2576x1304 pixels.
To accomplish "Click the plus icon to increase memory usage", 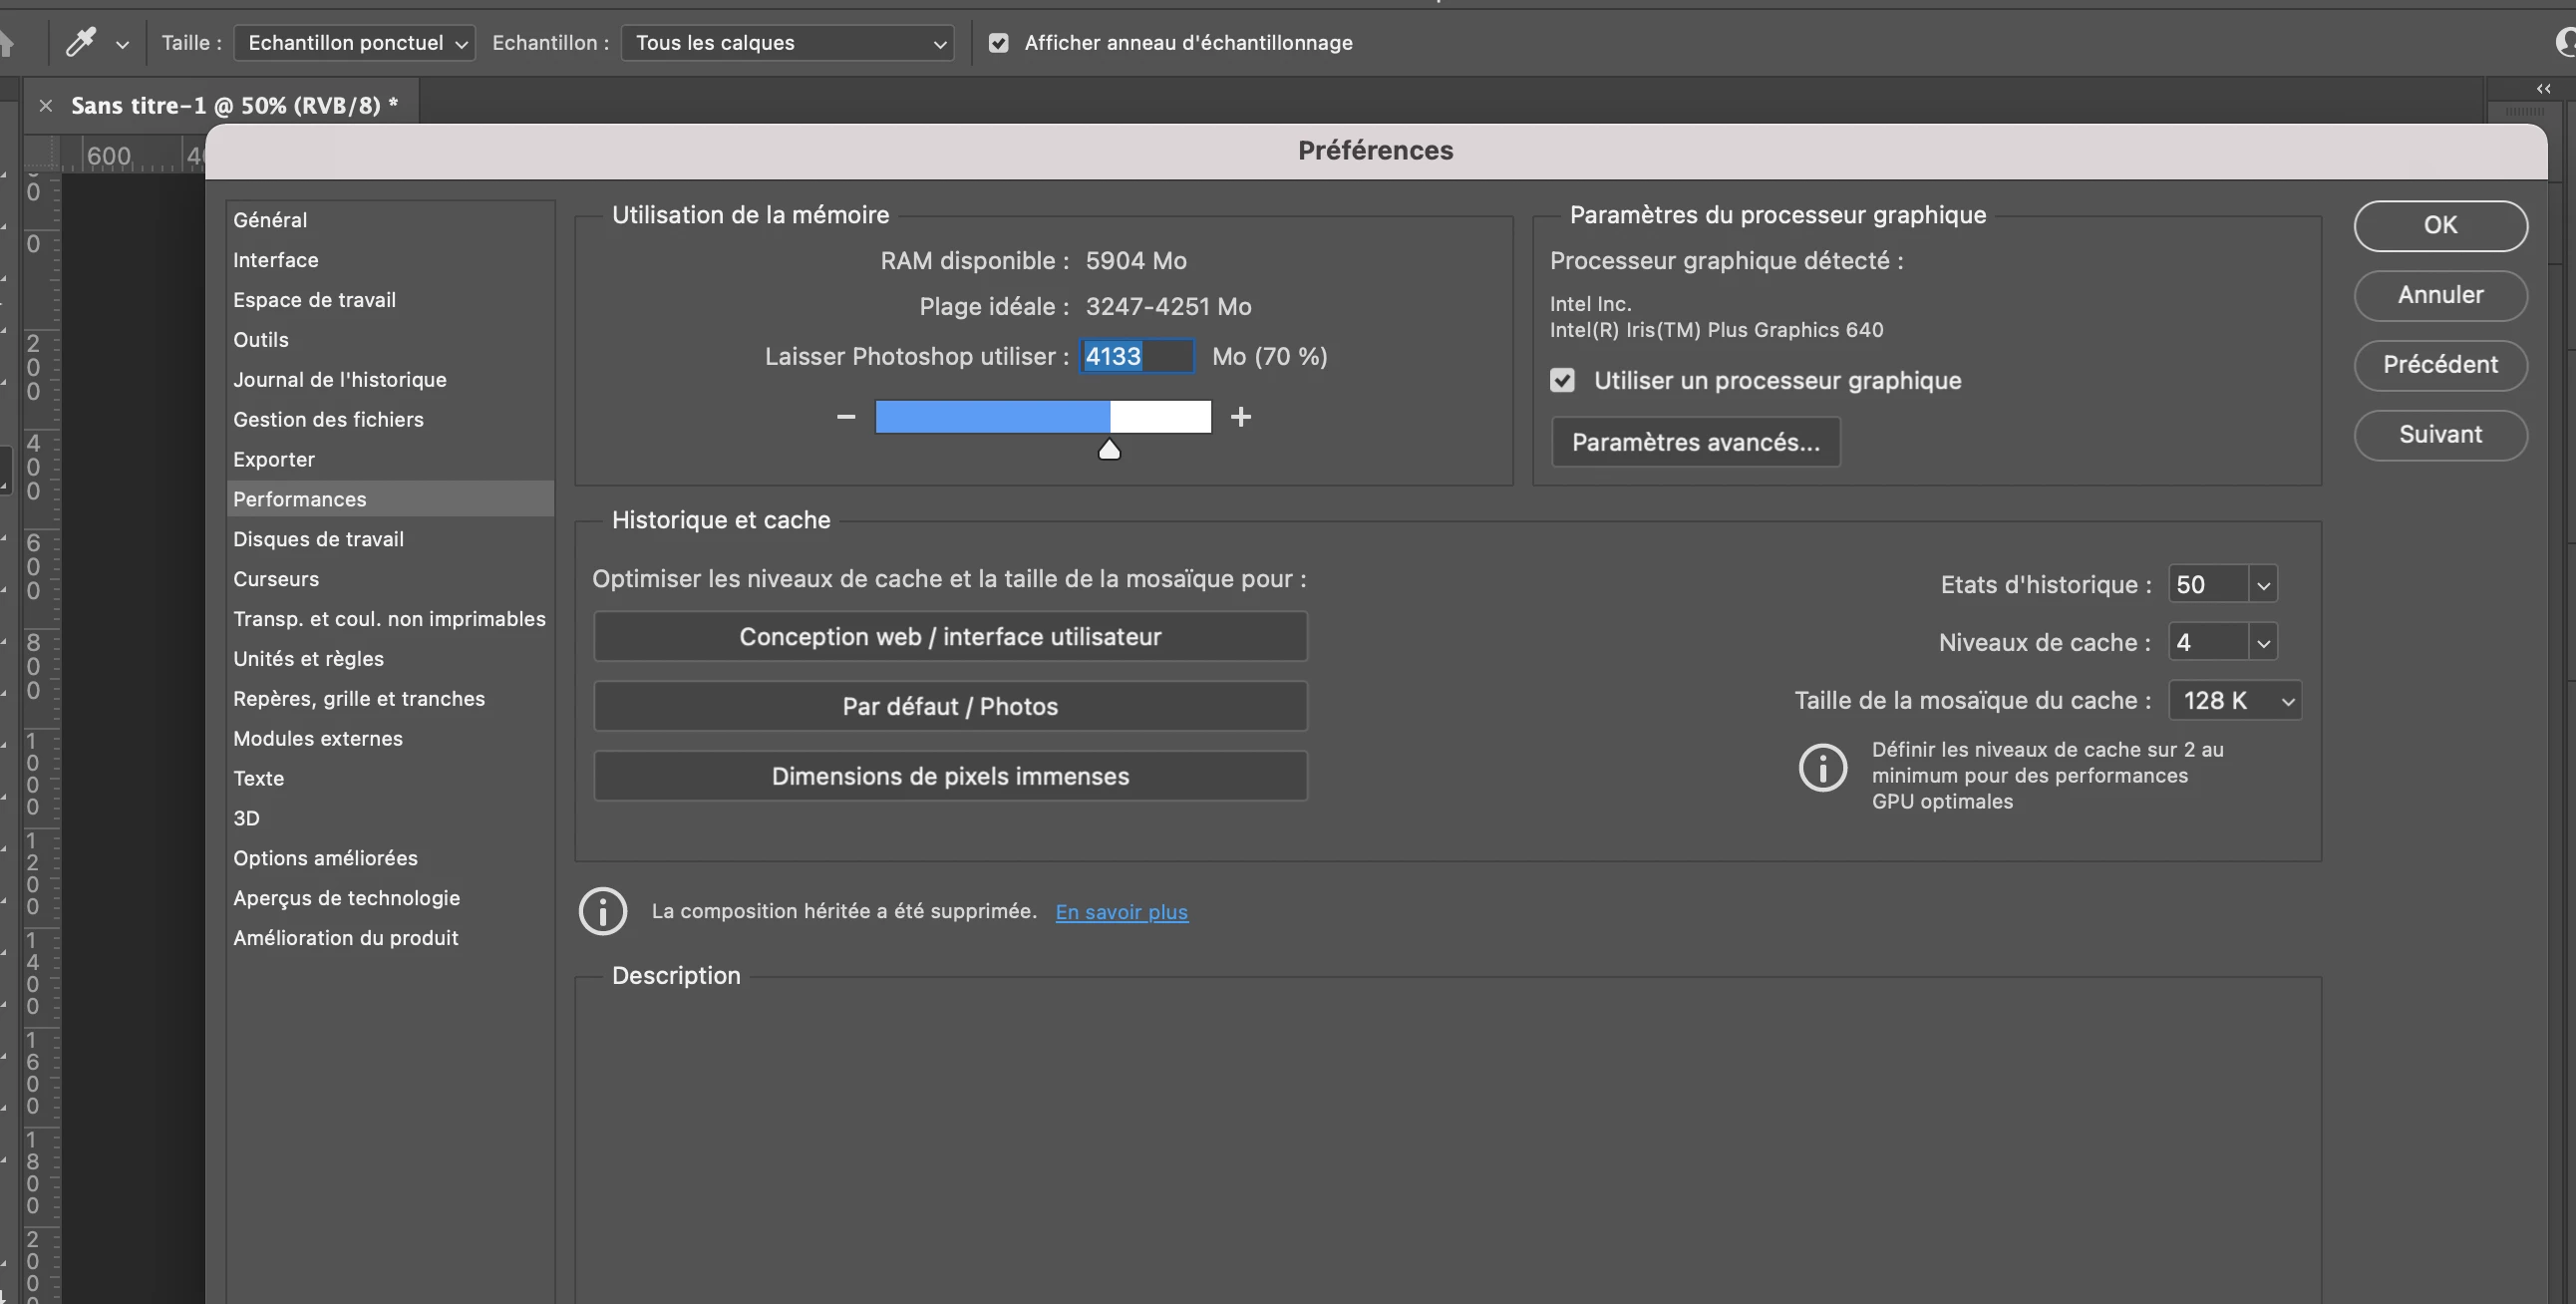I will 1240,417.
